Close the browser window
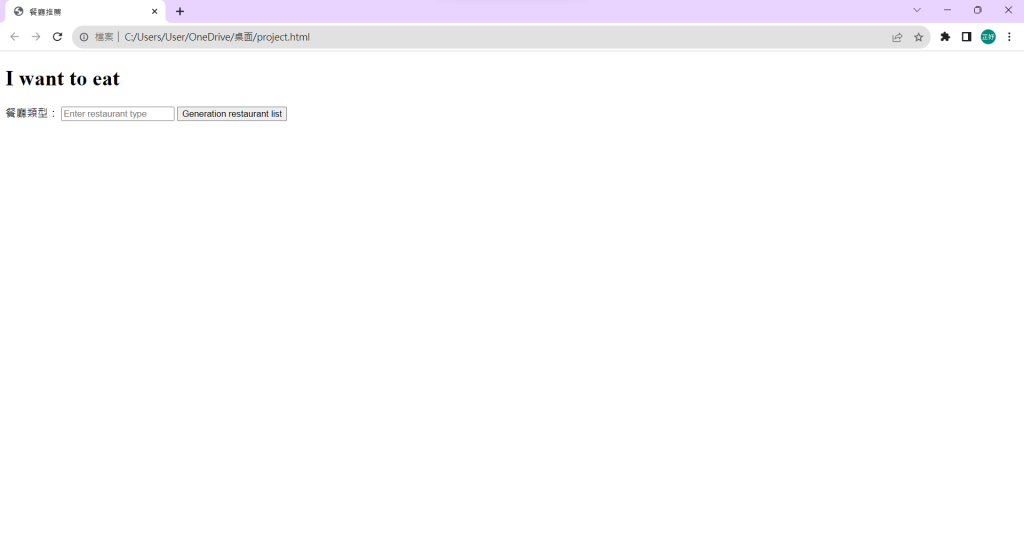 (x=1008, y=10)
